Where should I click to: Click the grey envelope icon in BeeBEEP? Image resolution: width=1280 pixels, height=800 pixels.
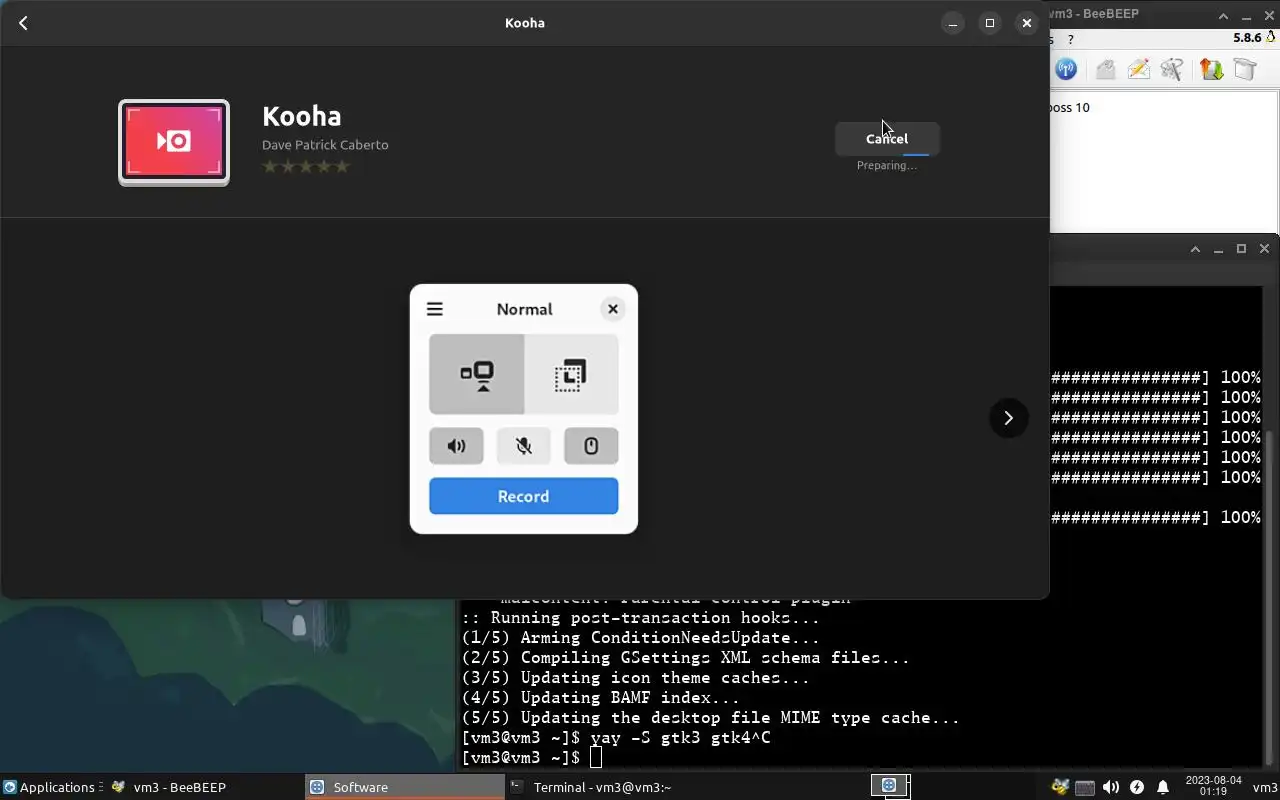tap(1105, 69)
